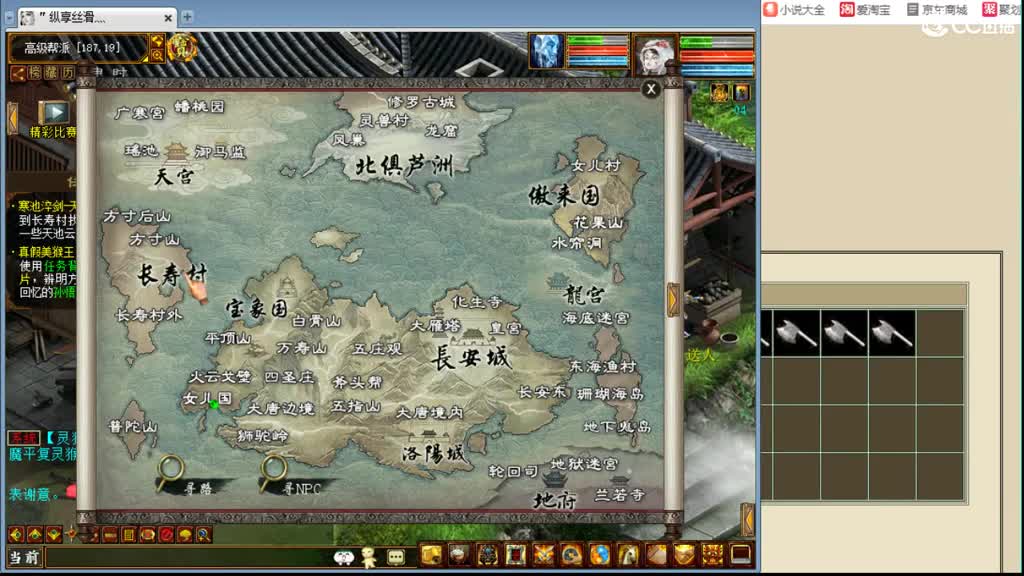Expand the arrow at bottom right corner
This screenshot has height=576, width=1024.
[x=748, y=520]
